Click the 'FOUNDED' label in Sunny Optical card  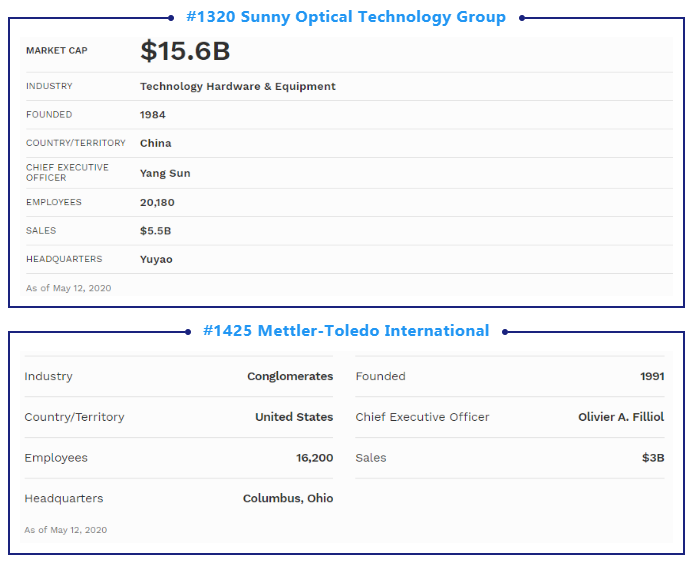point(49,115)
